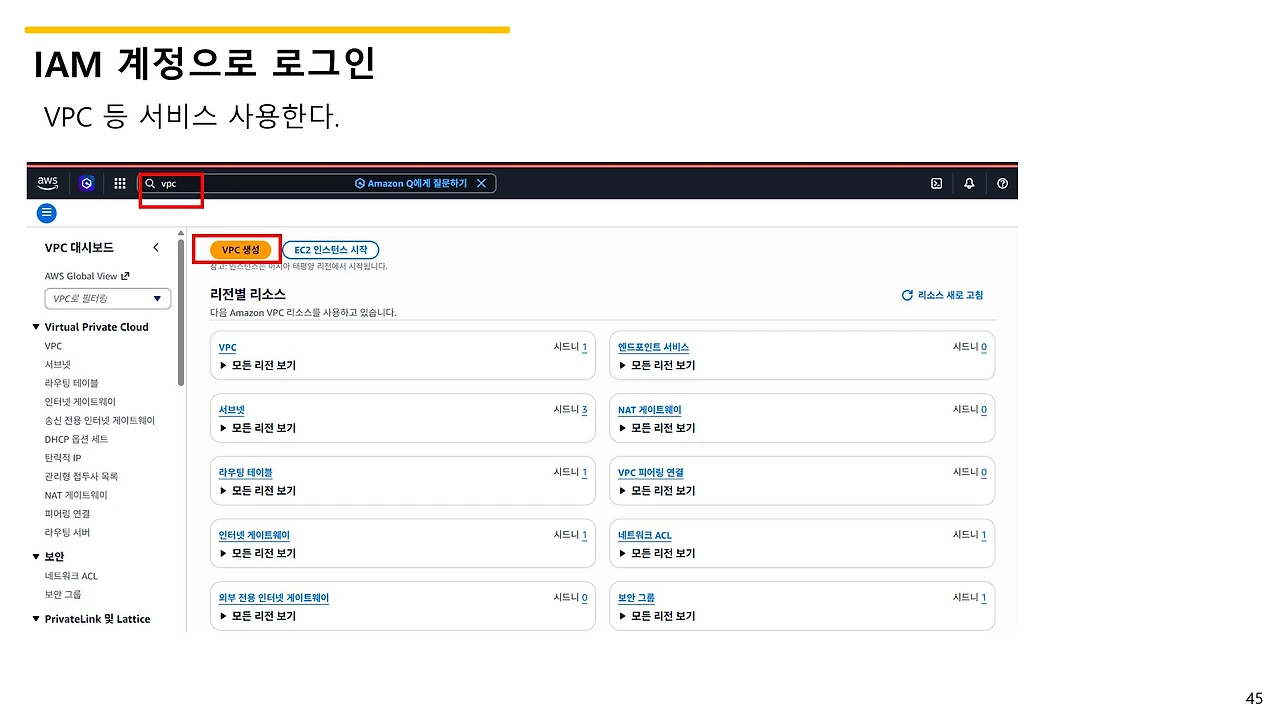Collapse the Virtual Private Cloud section
Image resolution: width=1280 pixels, height=720 pixels.
coord(36,327)
